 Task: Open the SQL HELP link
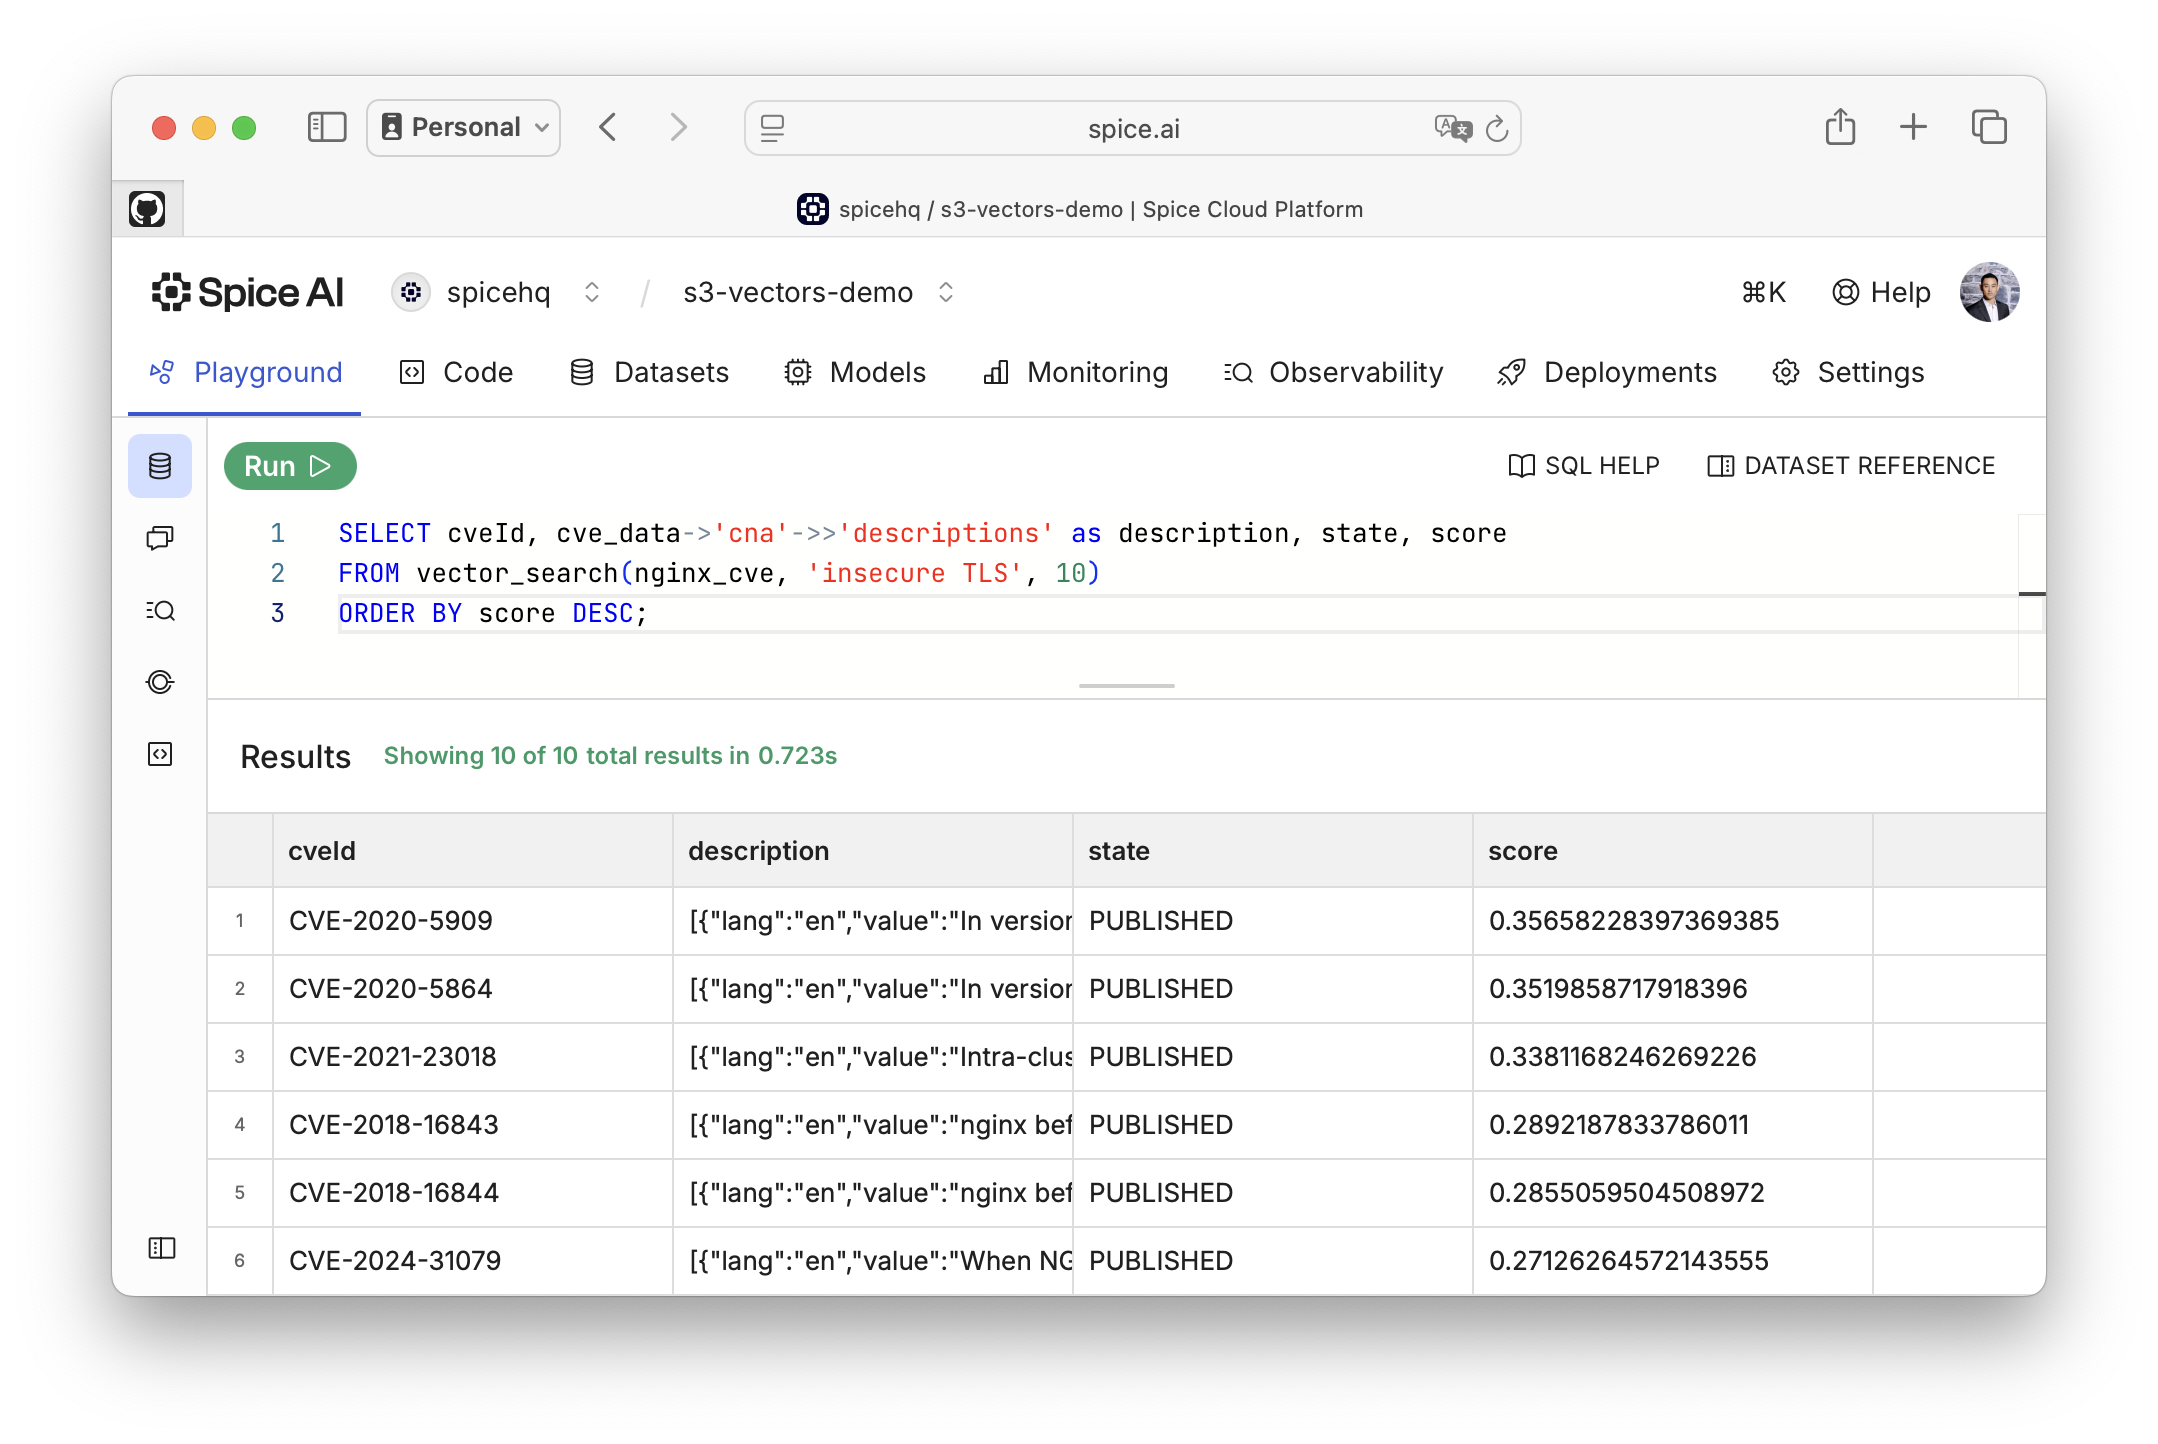click(1584, 466)
